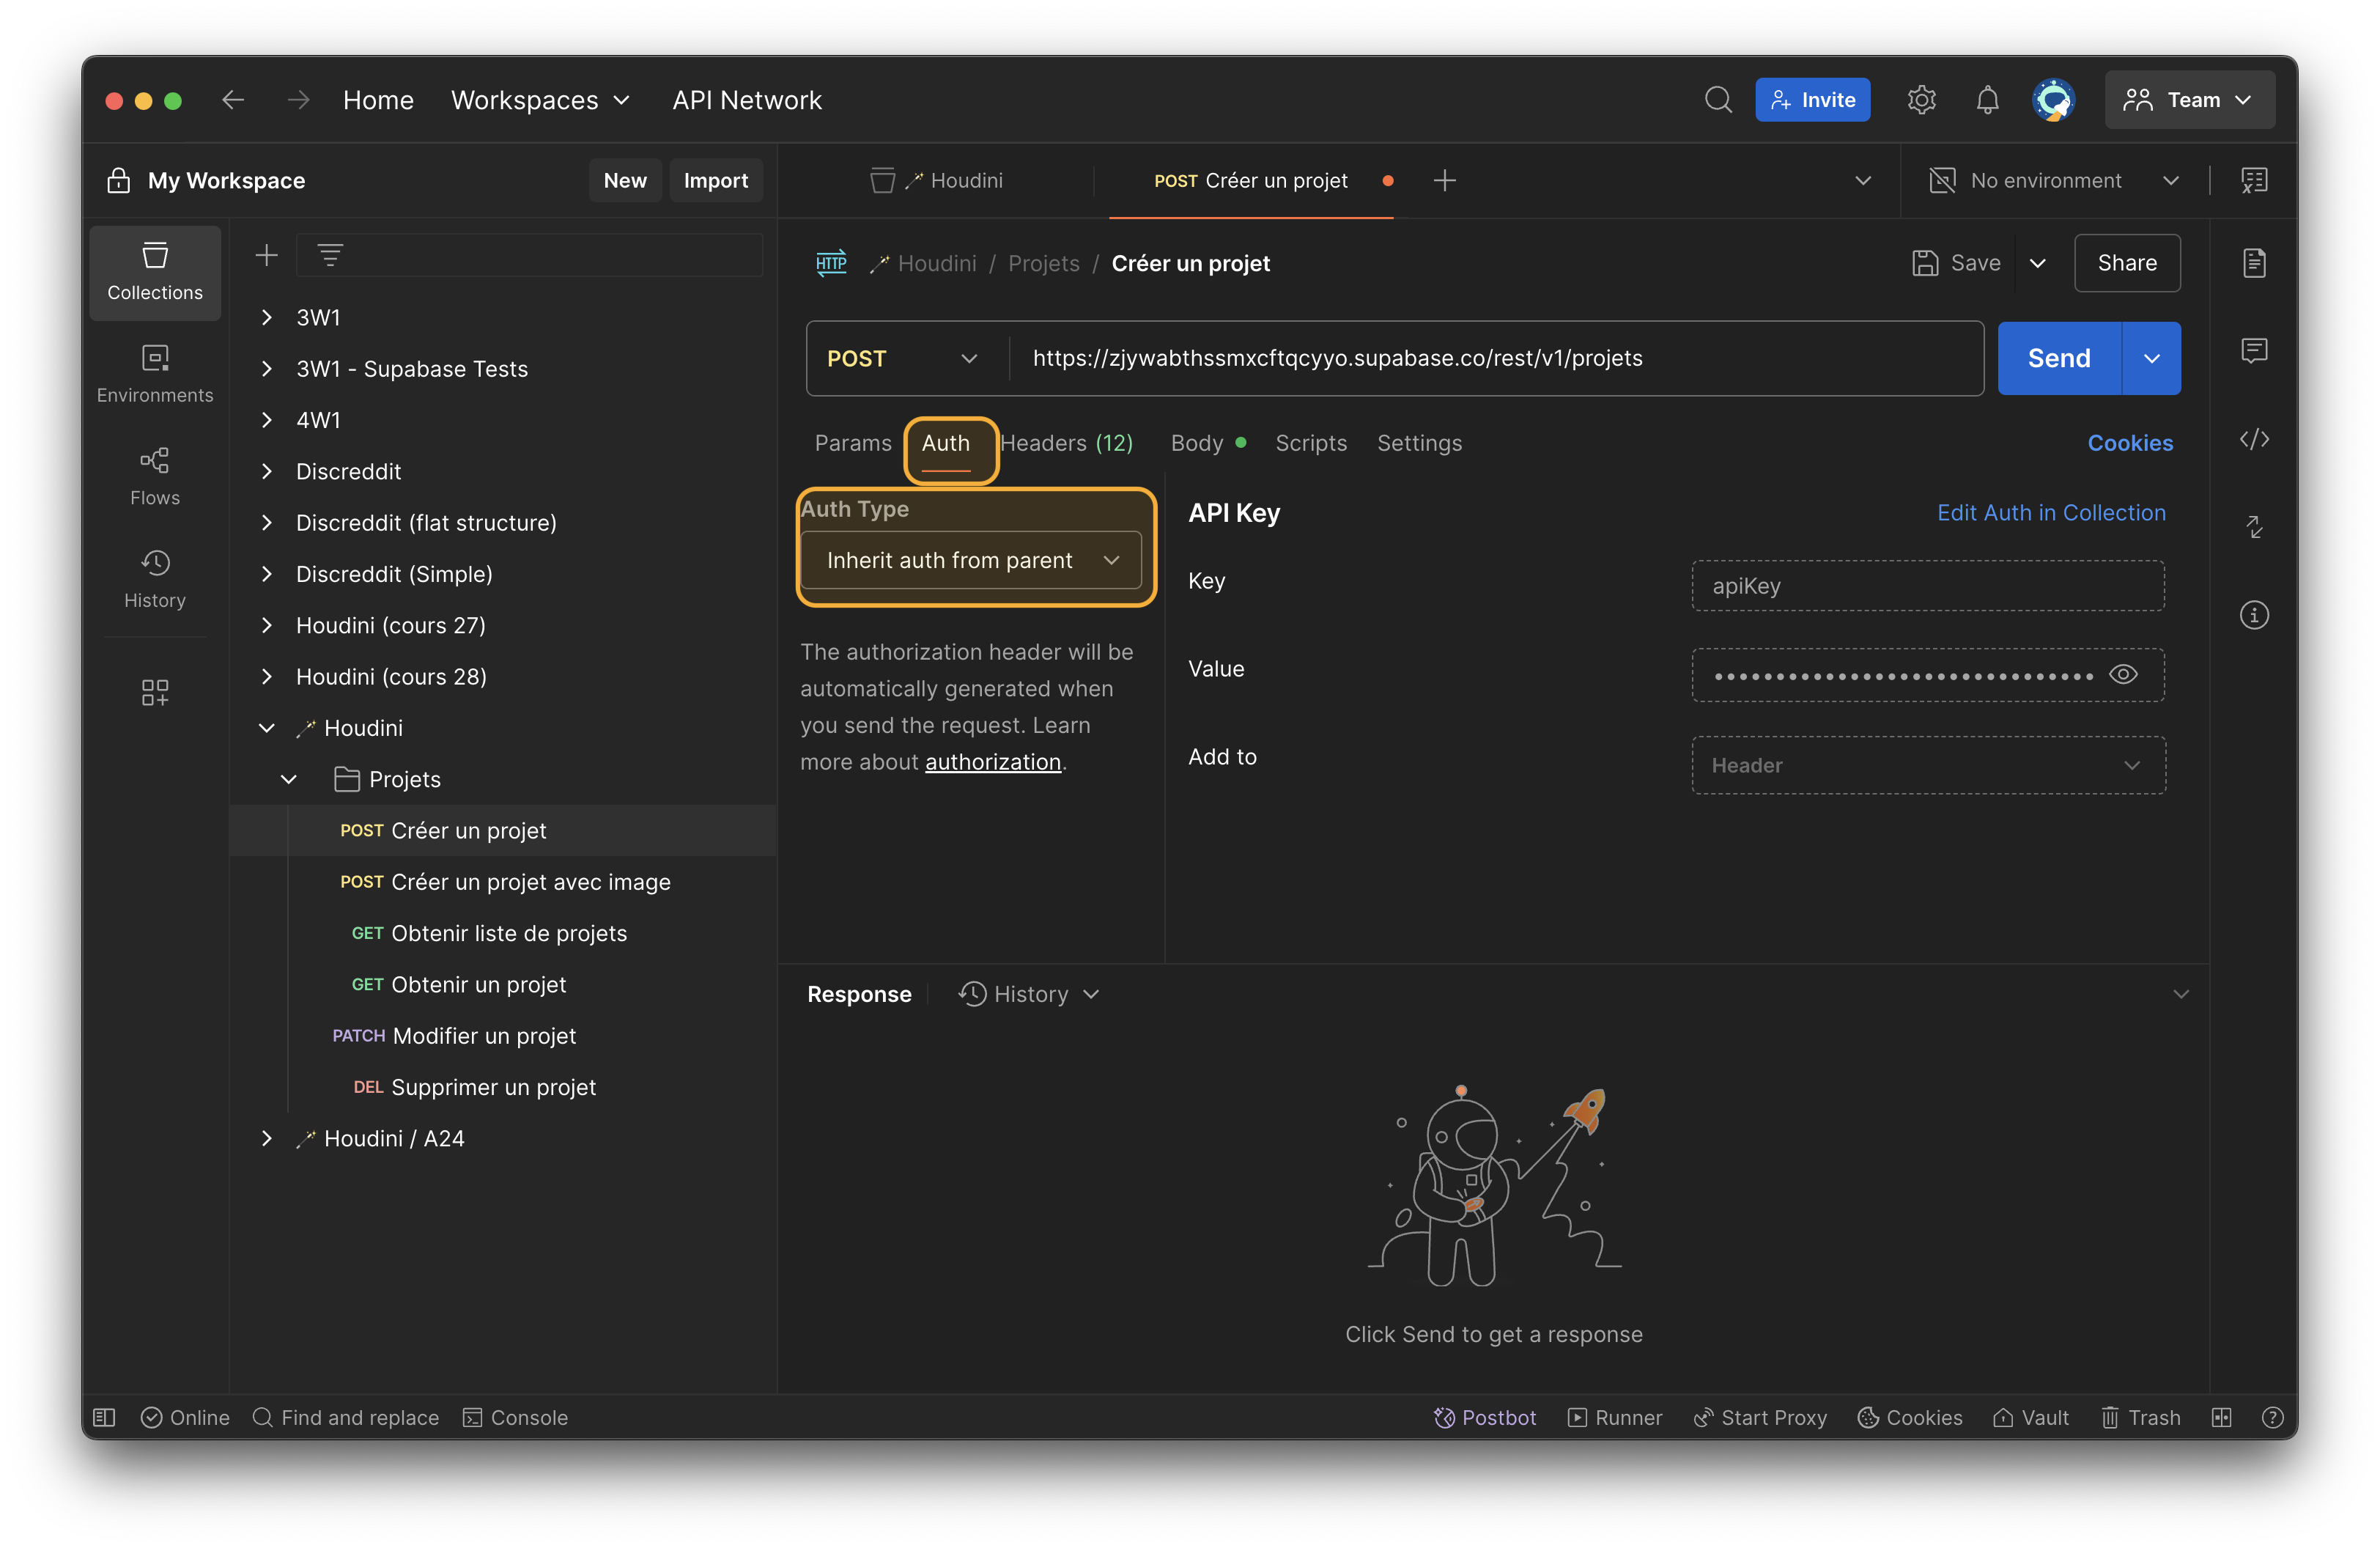Click the plus icon to create a new collection
The width and height of the screenshot is (2380, 1548).
coord(266,256)
